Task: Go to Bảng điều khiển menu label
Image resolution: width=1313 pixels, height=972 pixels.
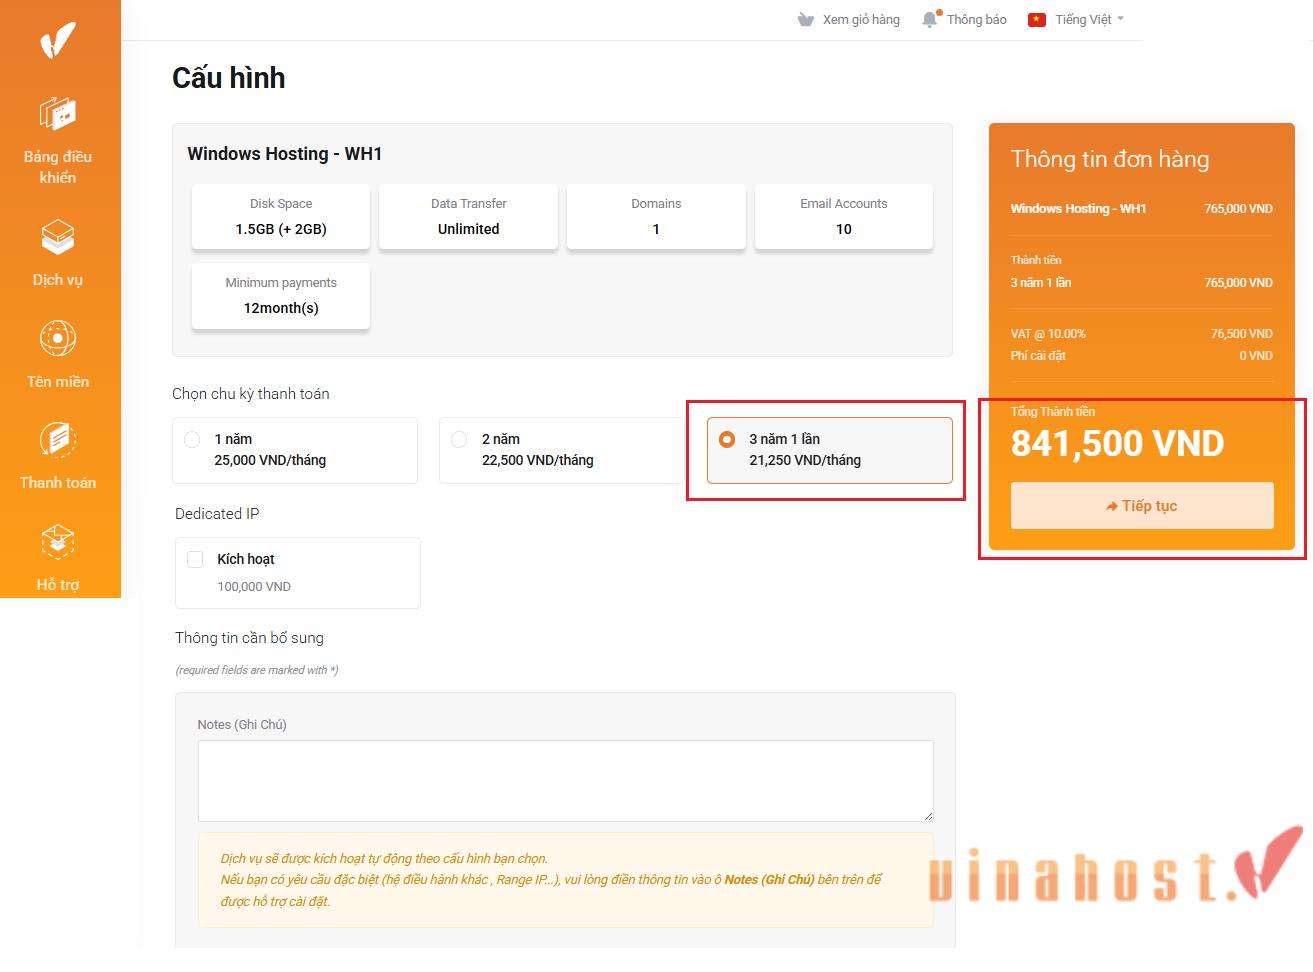Action: click(58, 167)
